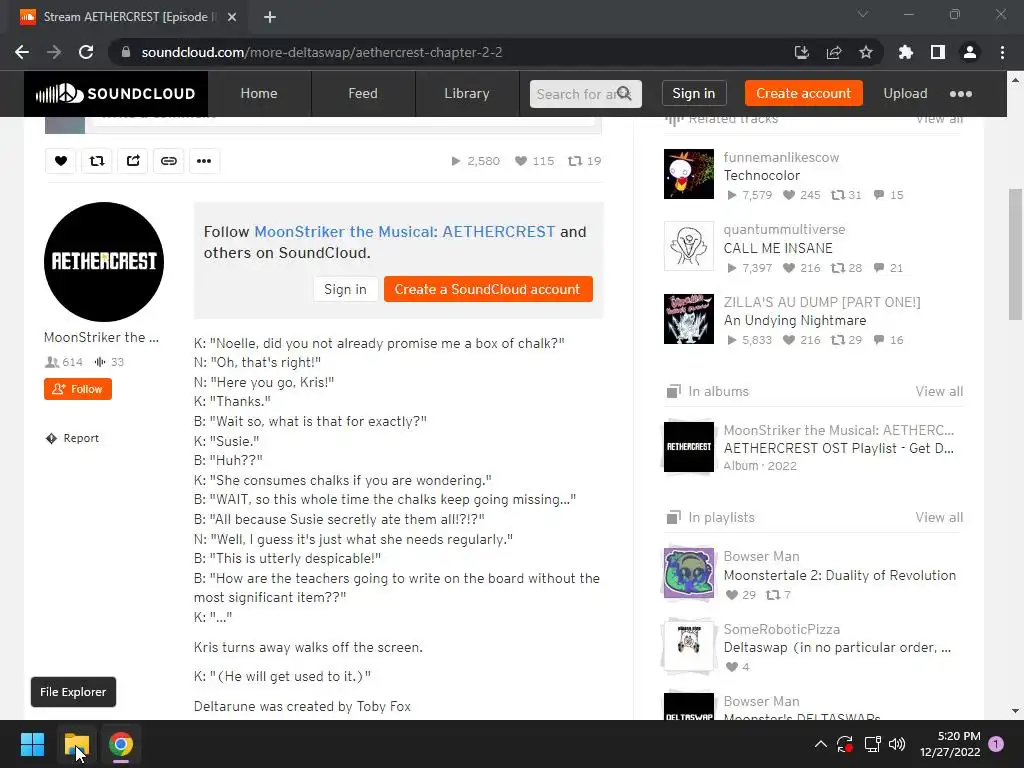Open Technocolor track thumbnail
This screenshot has height=768, width=1024.
click(x=689, y=174)
